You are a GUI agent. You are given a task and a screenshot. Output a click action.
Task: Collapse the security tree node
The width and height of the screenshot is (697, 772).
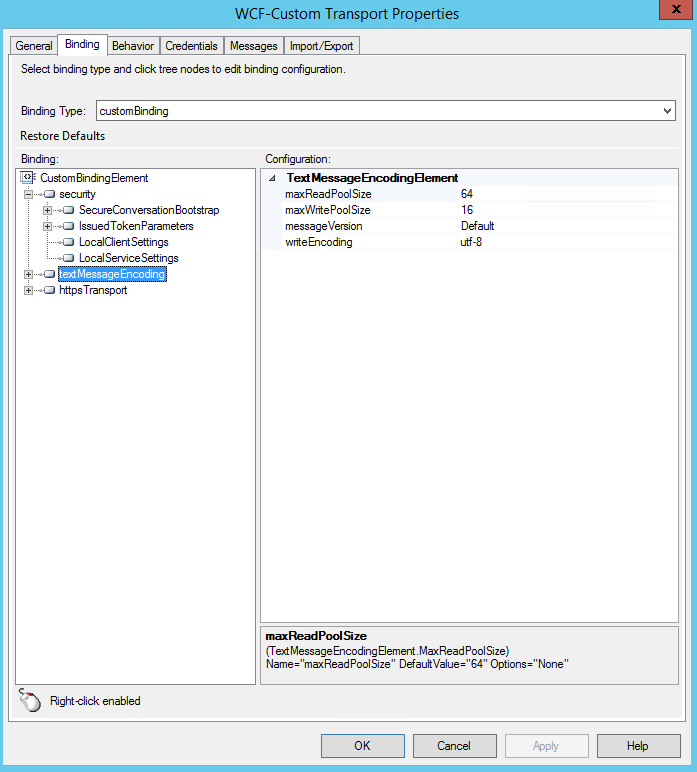coord(29,194)
